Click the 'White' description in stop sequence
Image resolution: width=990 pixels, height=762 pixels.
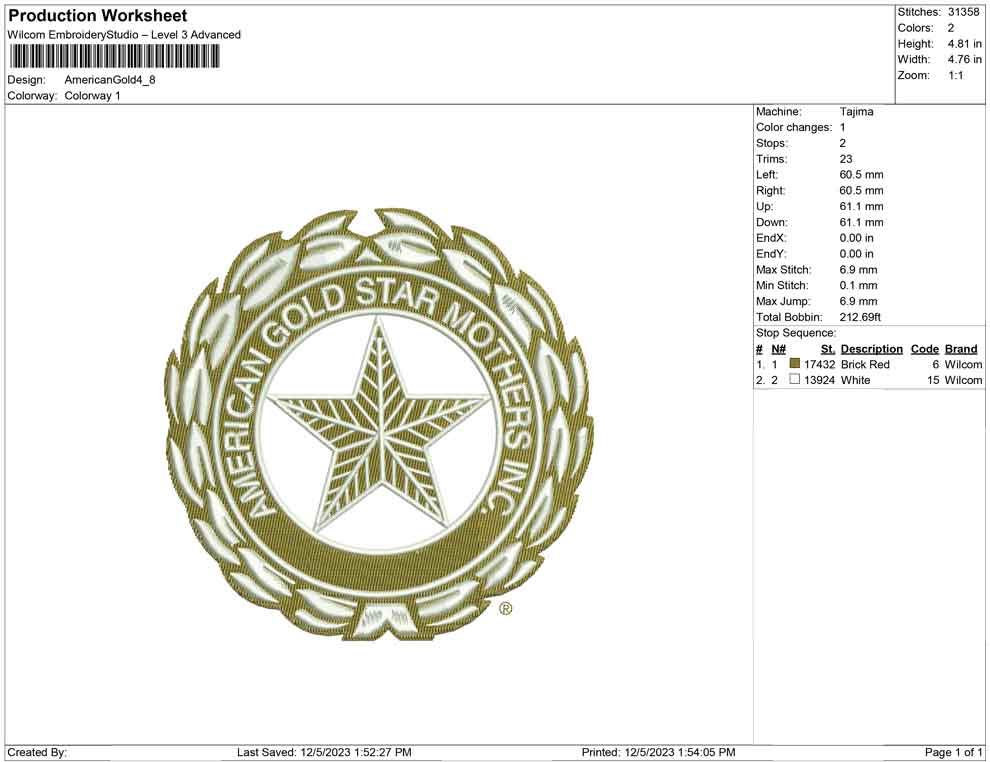[856, 380]
